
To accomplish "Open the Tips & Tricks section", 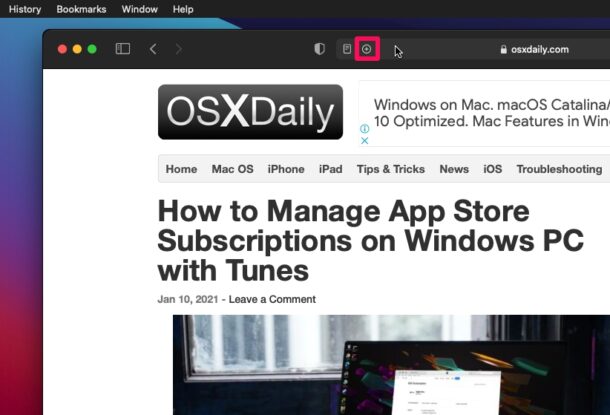I will pyautogui.click(x=391, y=169).
